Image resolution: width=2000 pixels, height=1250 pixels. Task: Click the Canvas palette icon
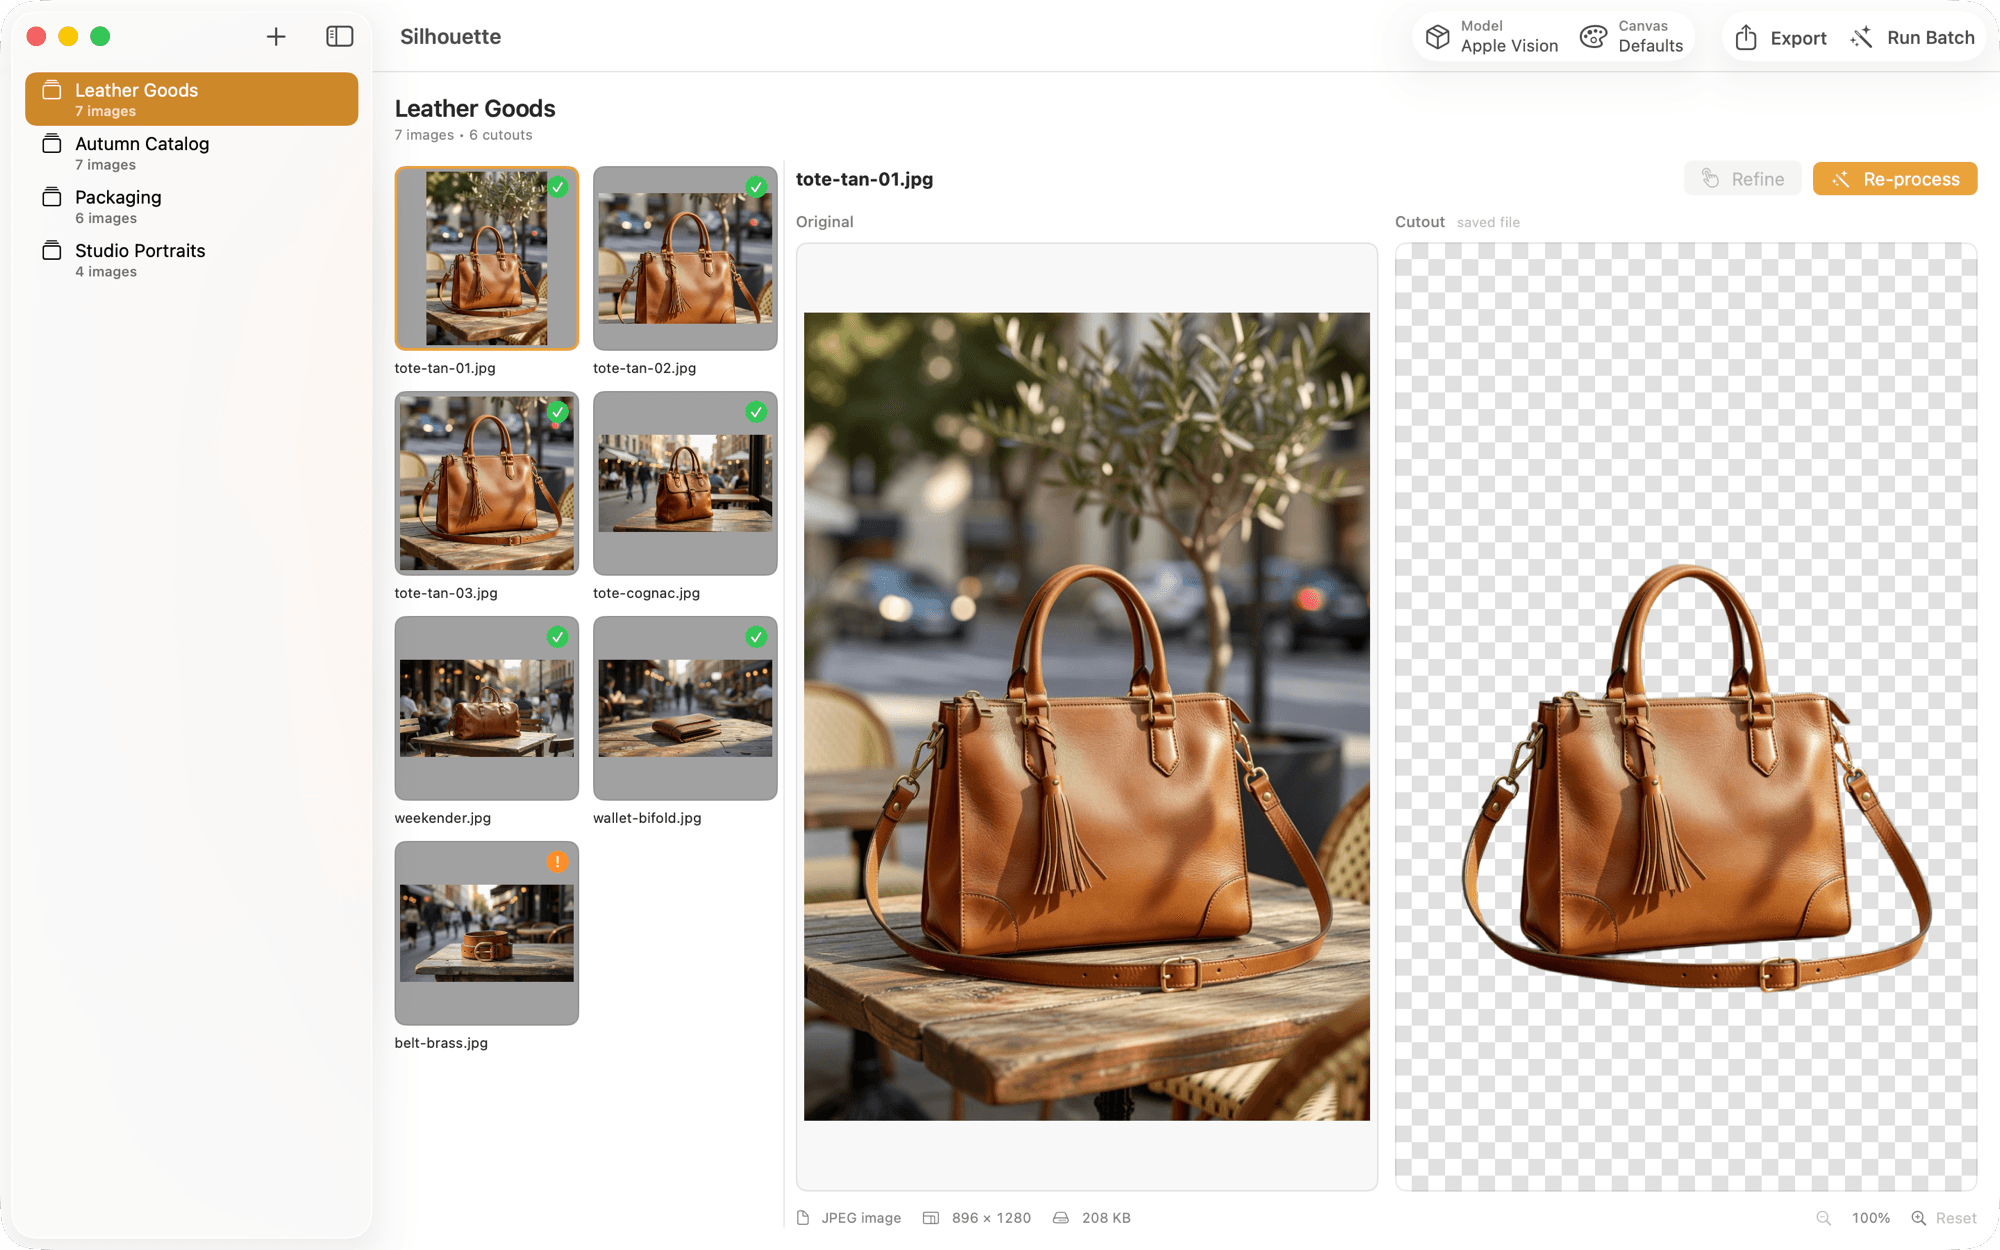coord(1593,37)
